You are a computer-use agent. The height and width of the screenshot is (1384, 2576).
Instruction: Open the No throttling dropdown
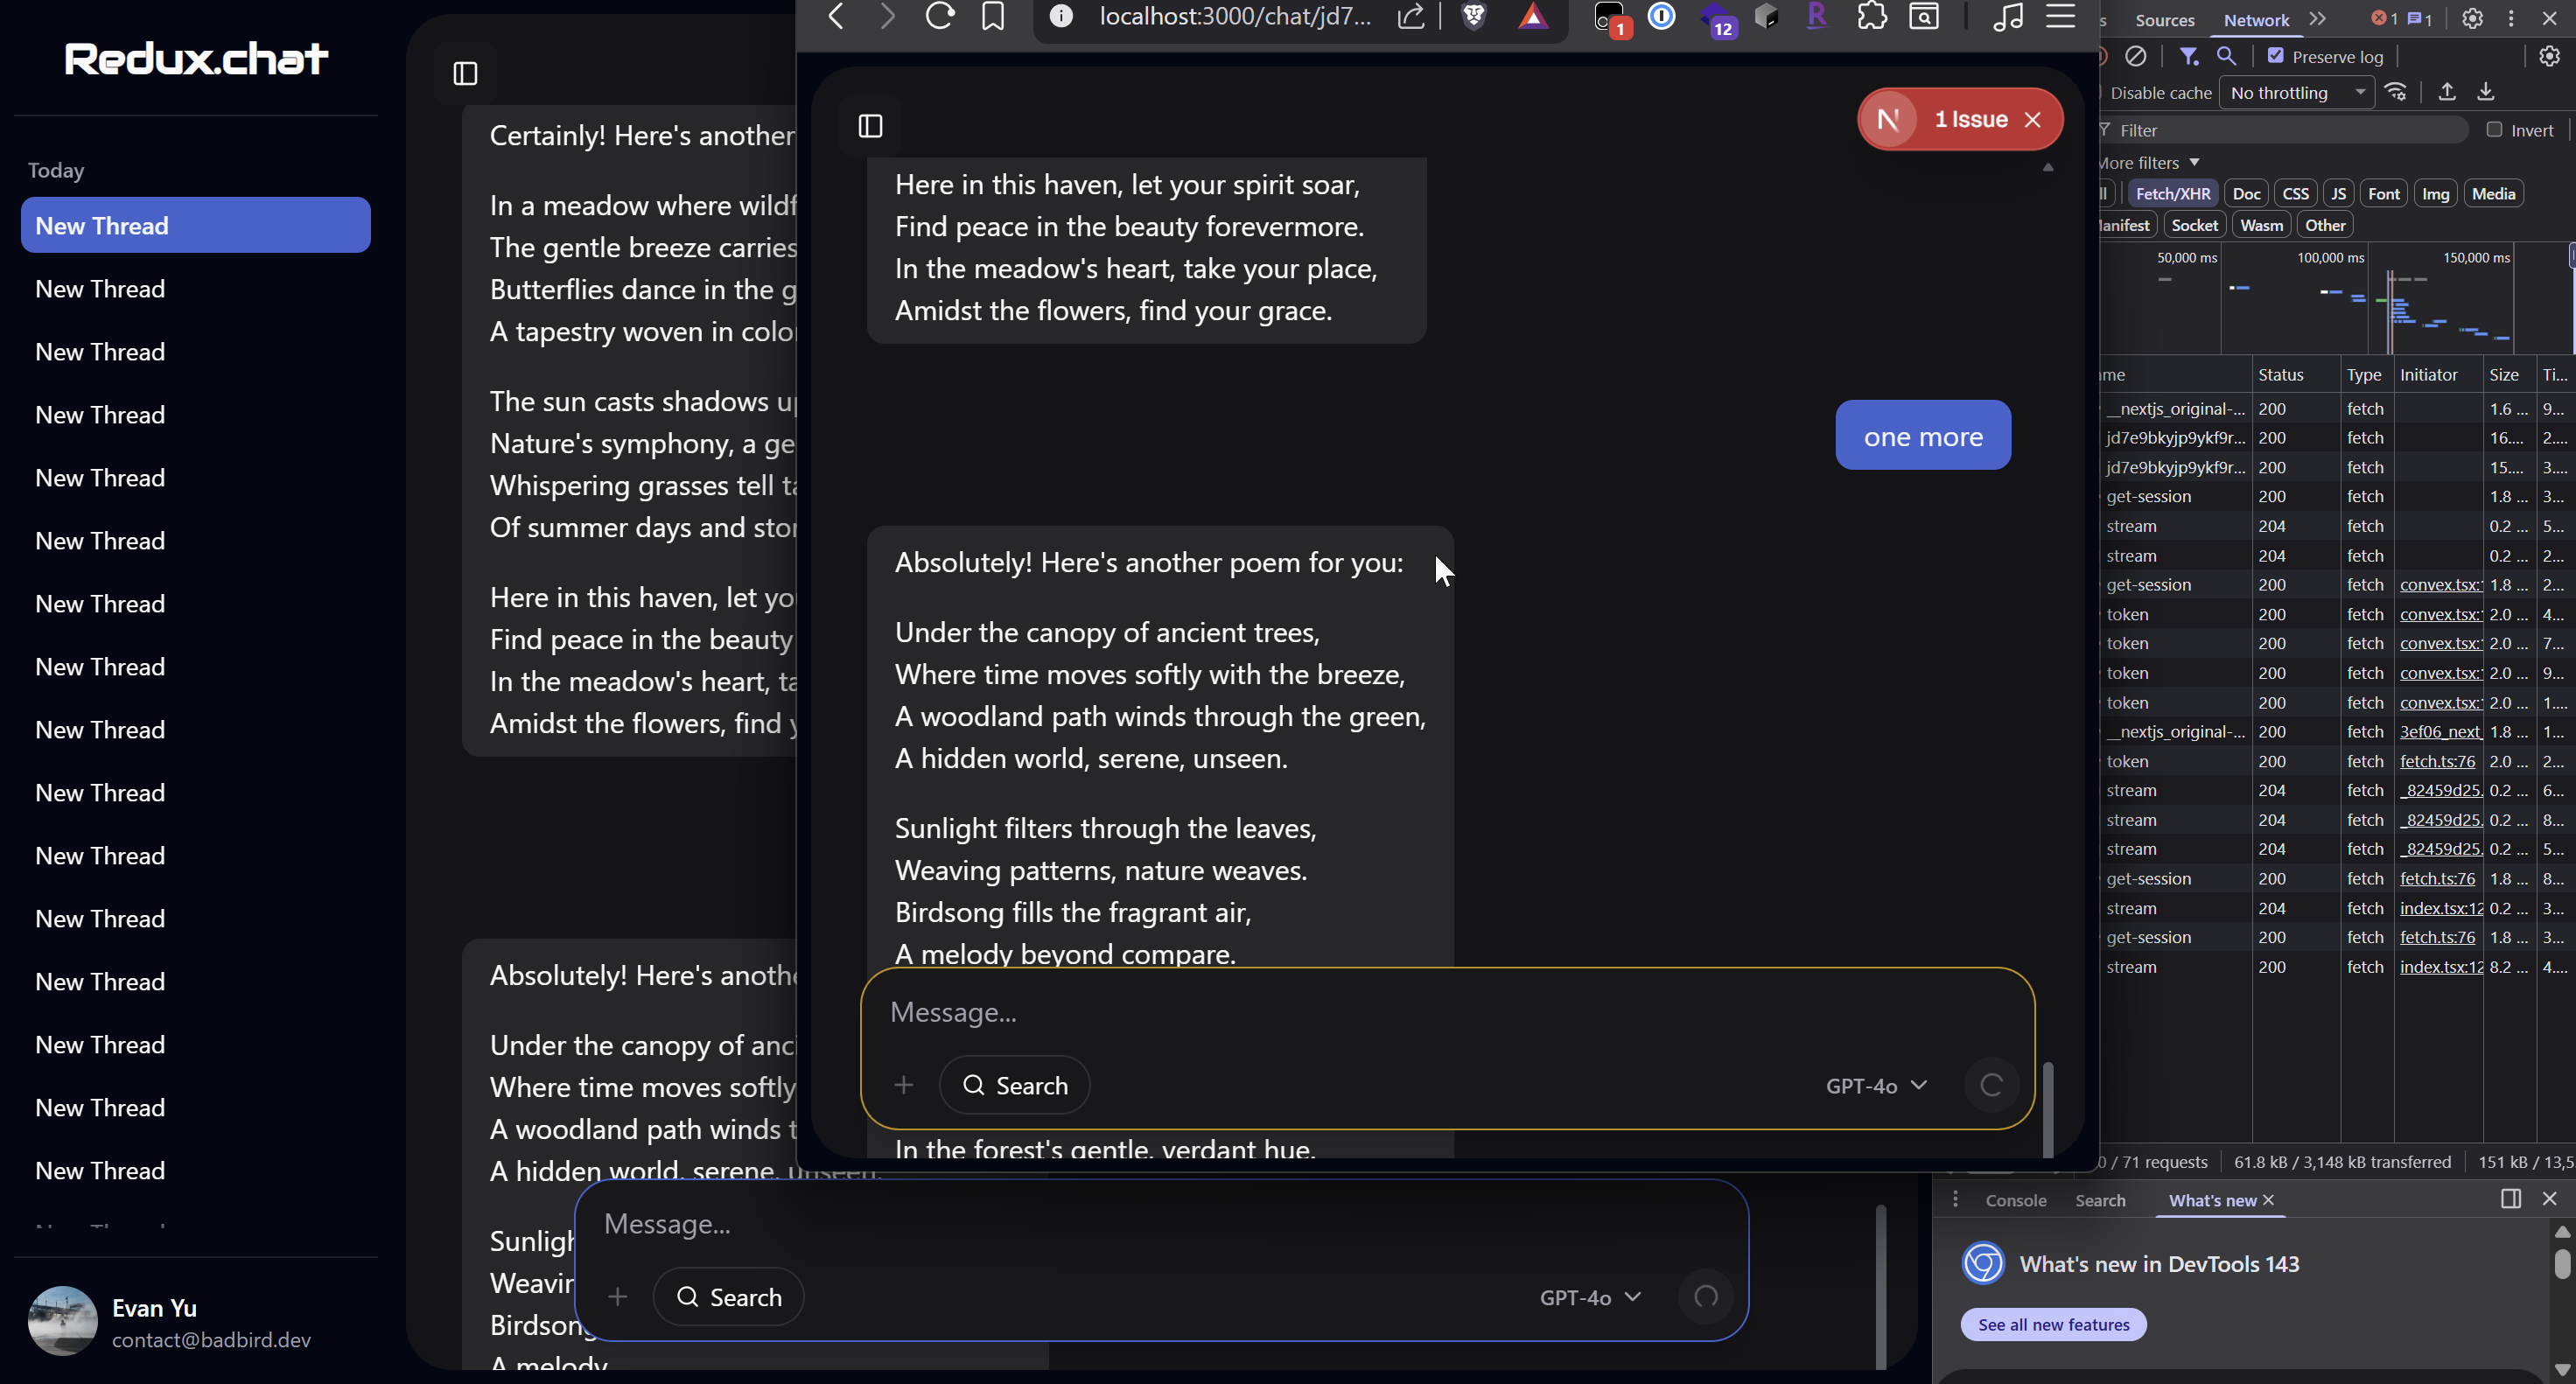tap(2297, 93)
